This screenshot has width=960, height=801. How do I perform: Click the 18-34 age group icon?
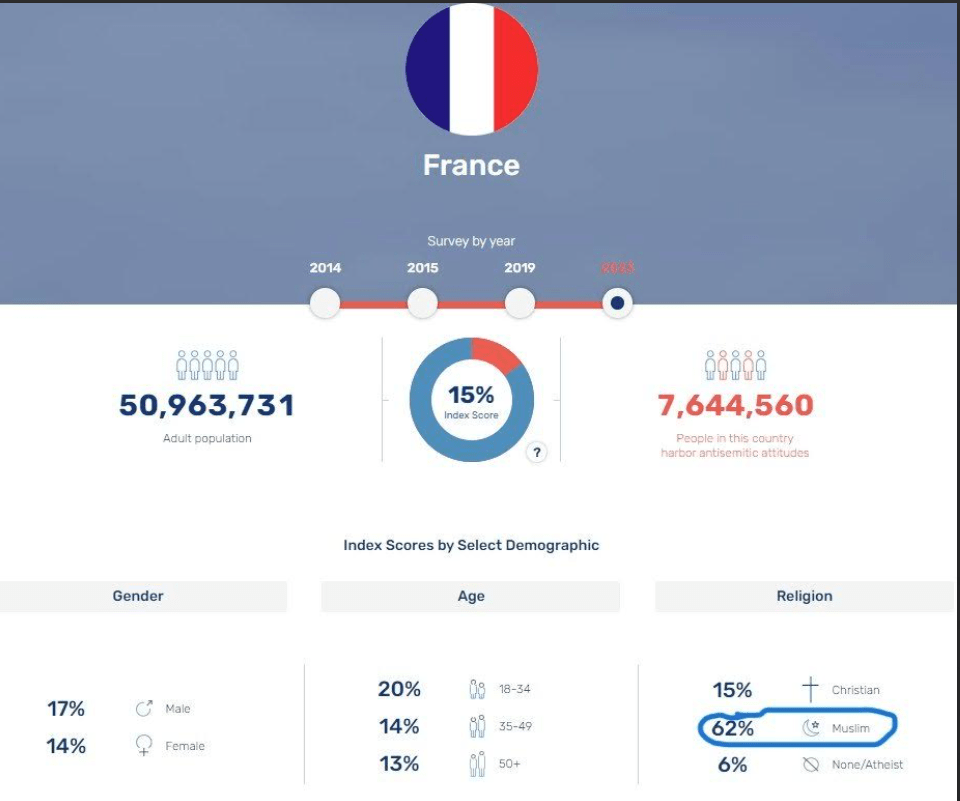coord(477,689)
